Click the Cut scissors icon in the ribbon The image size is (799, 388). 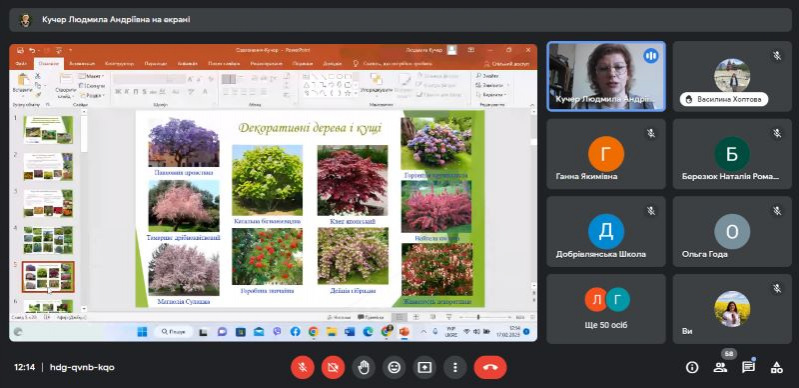[x=38, y=76]
